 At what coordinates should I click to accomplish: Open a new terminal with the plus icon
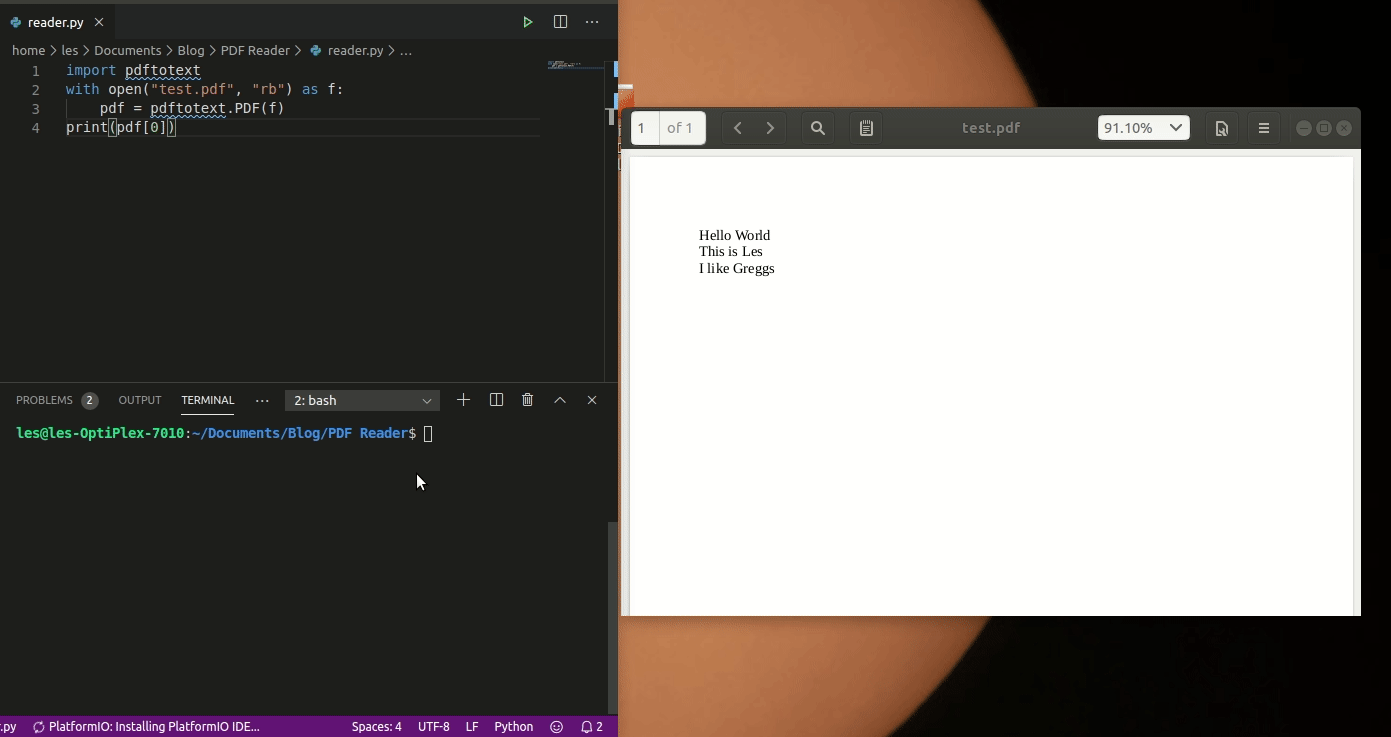coord(463,400)
